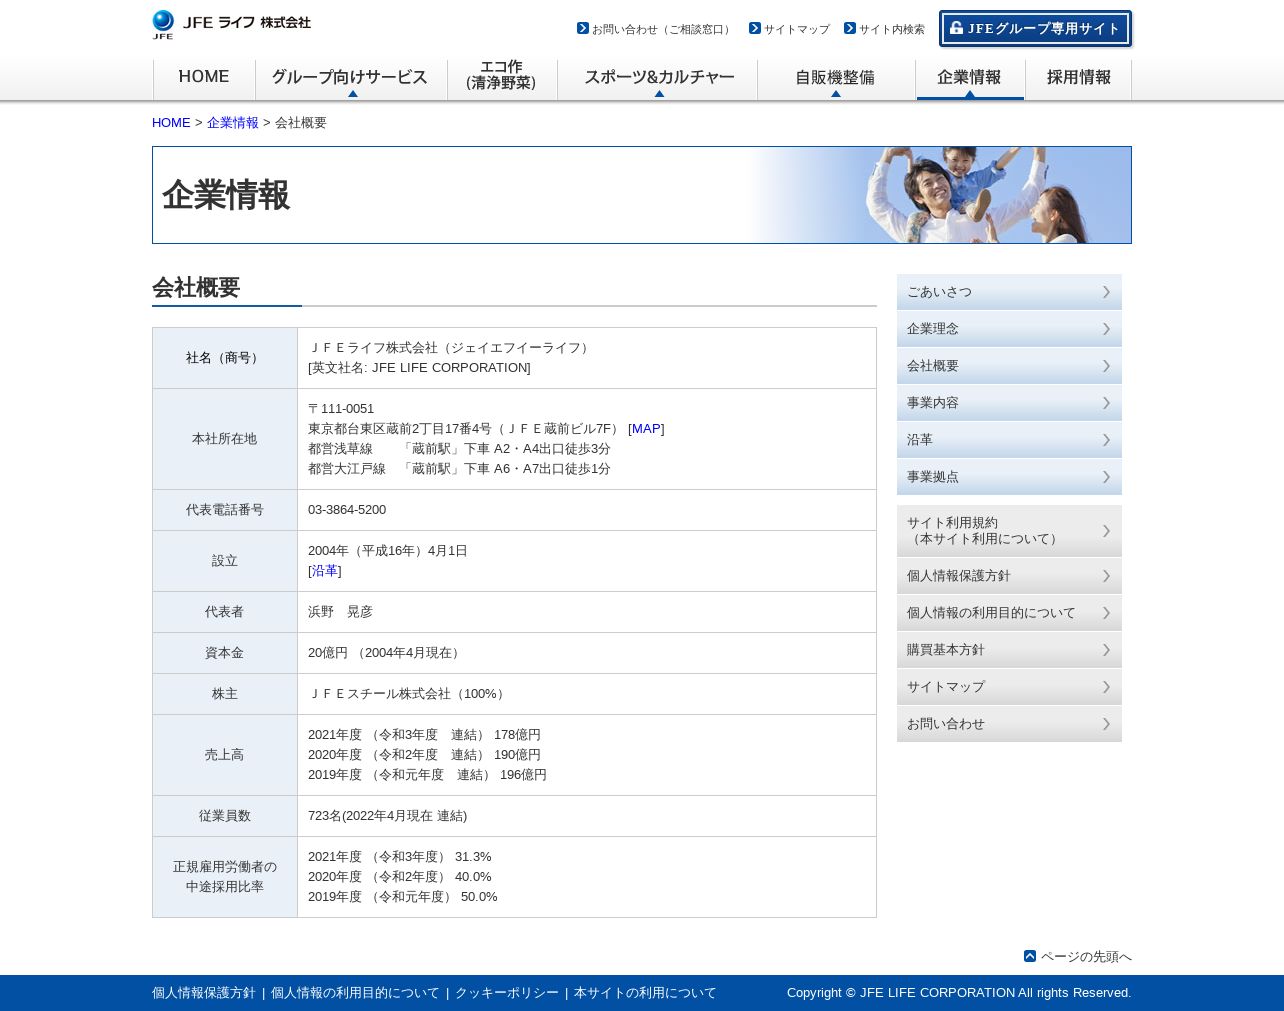Open ごあいさつ in the side menu
Screen dimensions: 1284x1011
(1009, 292)
